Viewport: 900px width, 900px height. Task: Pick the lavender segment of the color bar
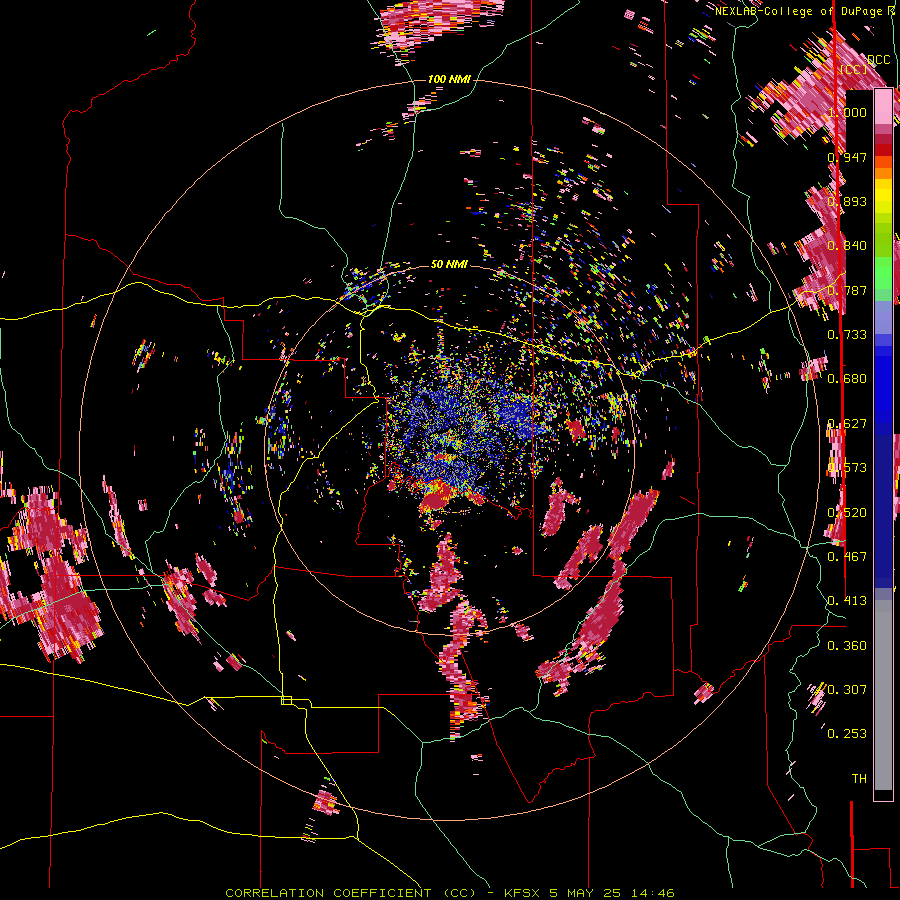click(x=883, y=317)
